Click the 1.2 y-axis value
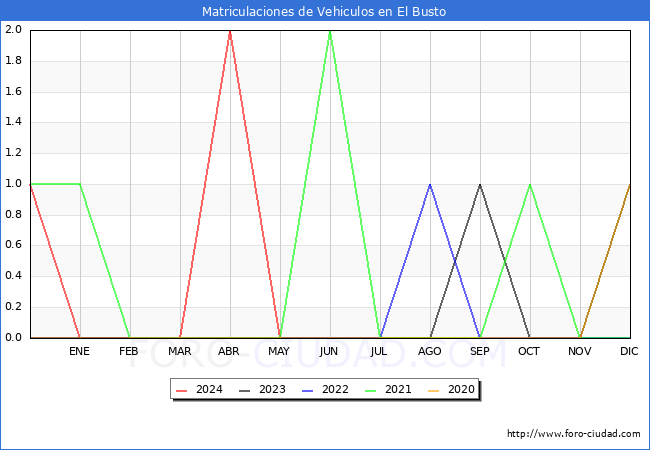Screen dimensions: 650x450 (13, 152)
